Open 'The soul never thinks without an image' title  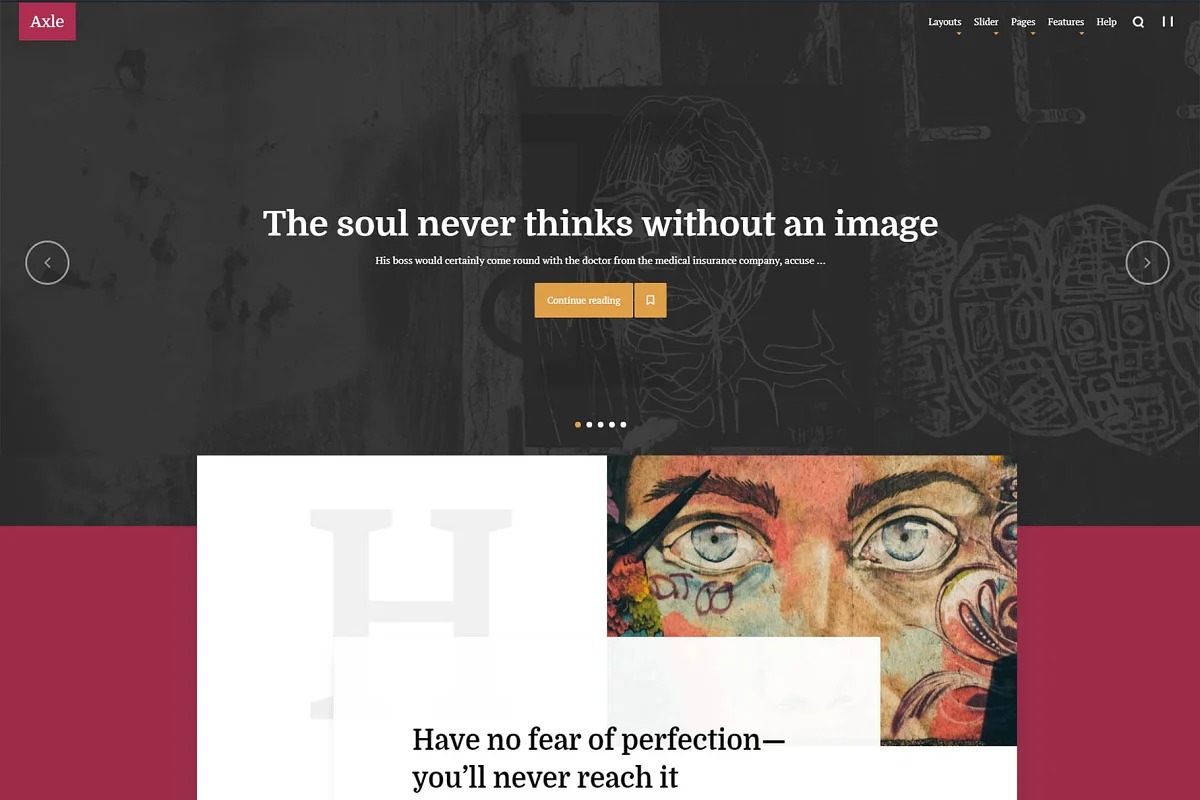click(x=600, y=223)
